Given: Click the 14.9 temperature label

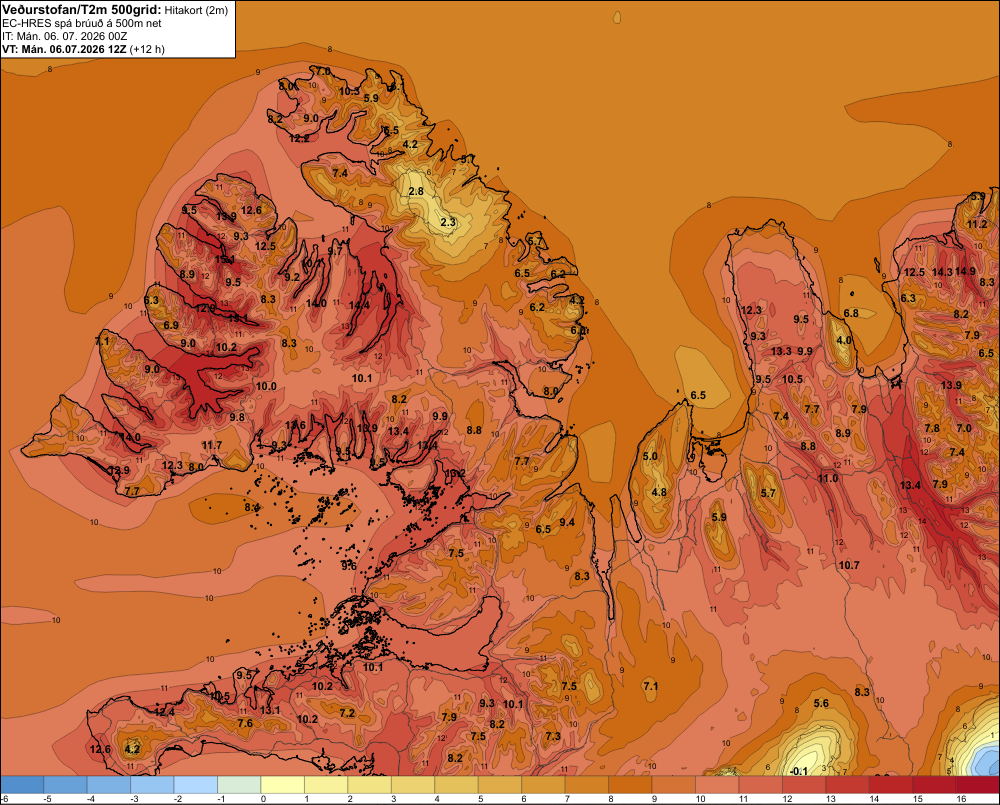Looking at the screenshot, I should coord(966,271).
